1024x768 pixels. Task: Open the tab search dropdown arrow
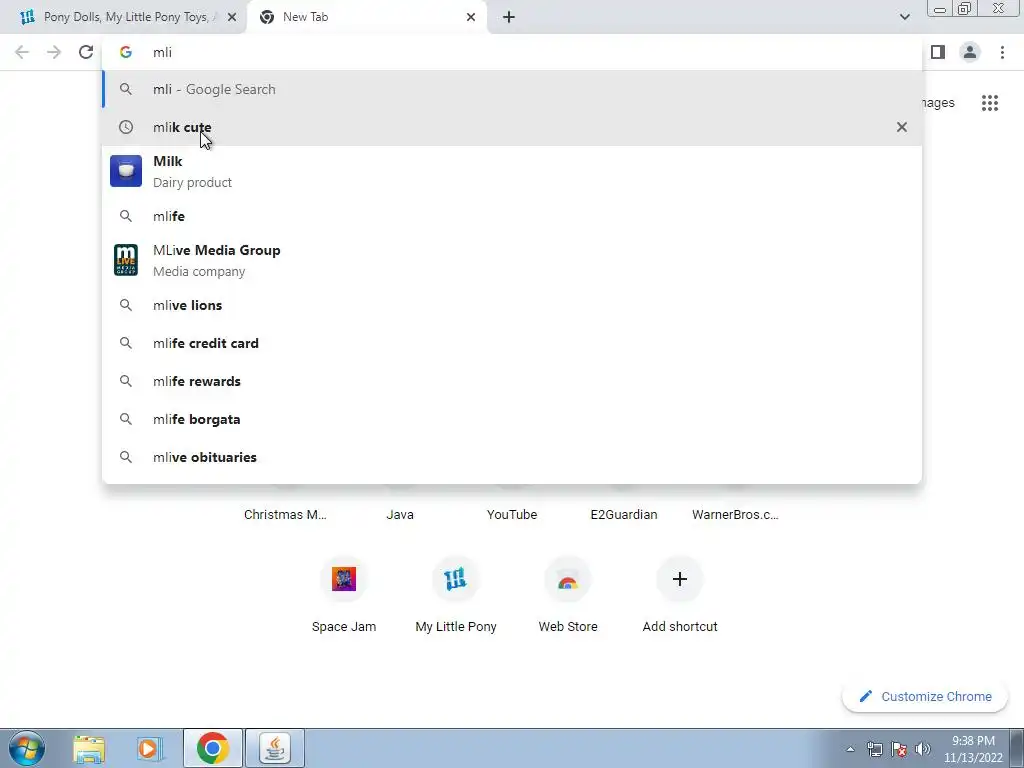tap(904, 17)
